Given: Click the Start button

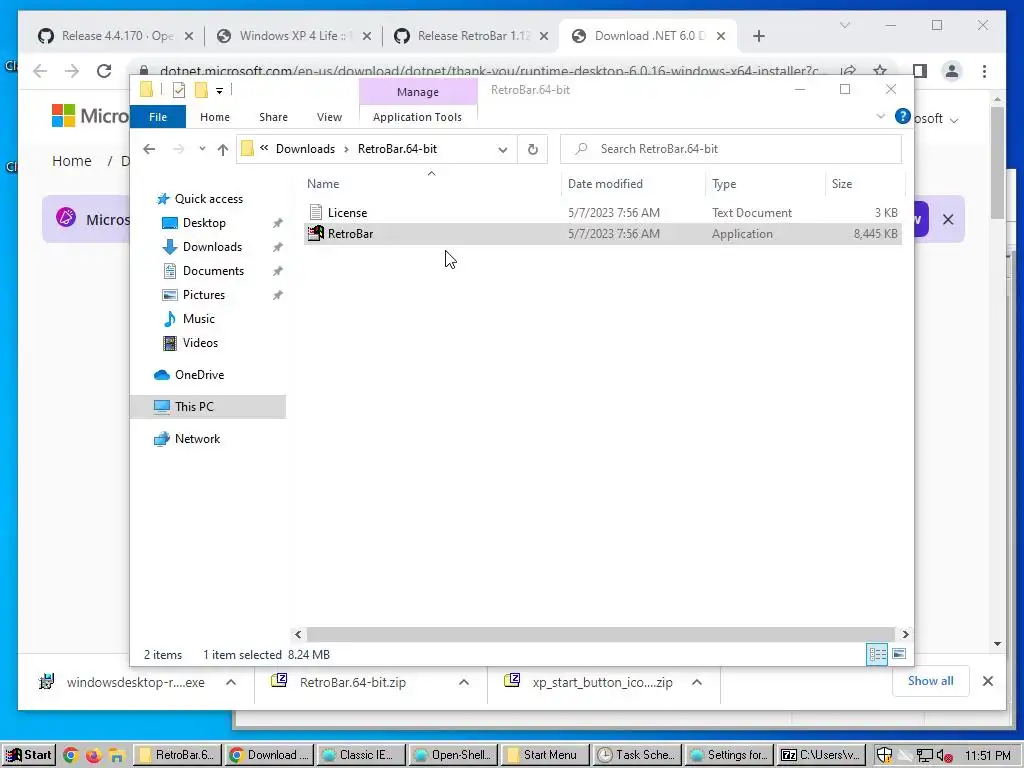Looking at the screenshot, I should click(x=29, y=755).
